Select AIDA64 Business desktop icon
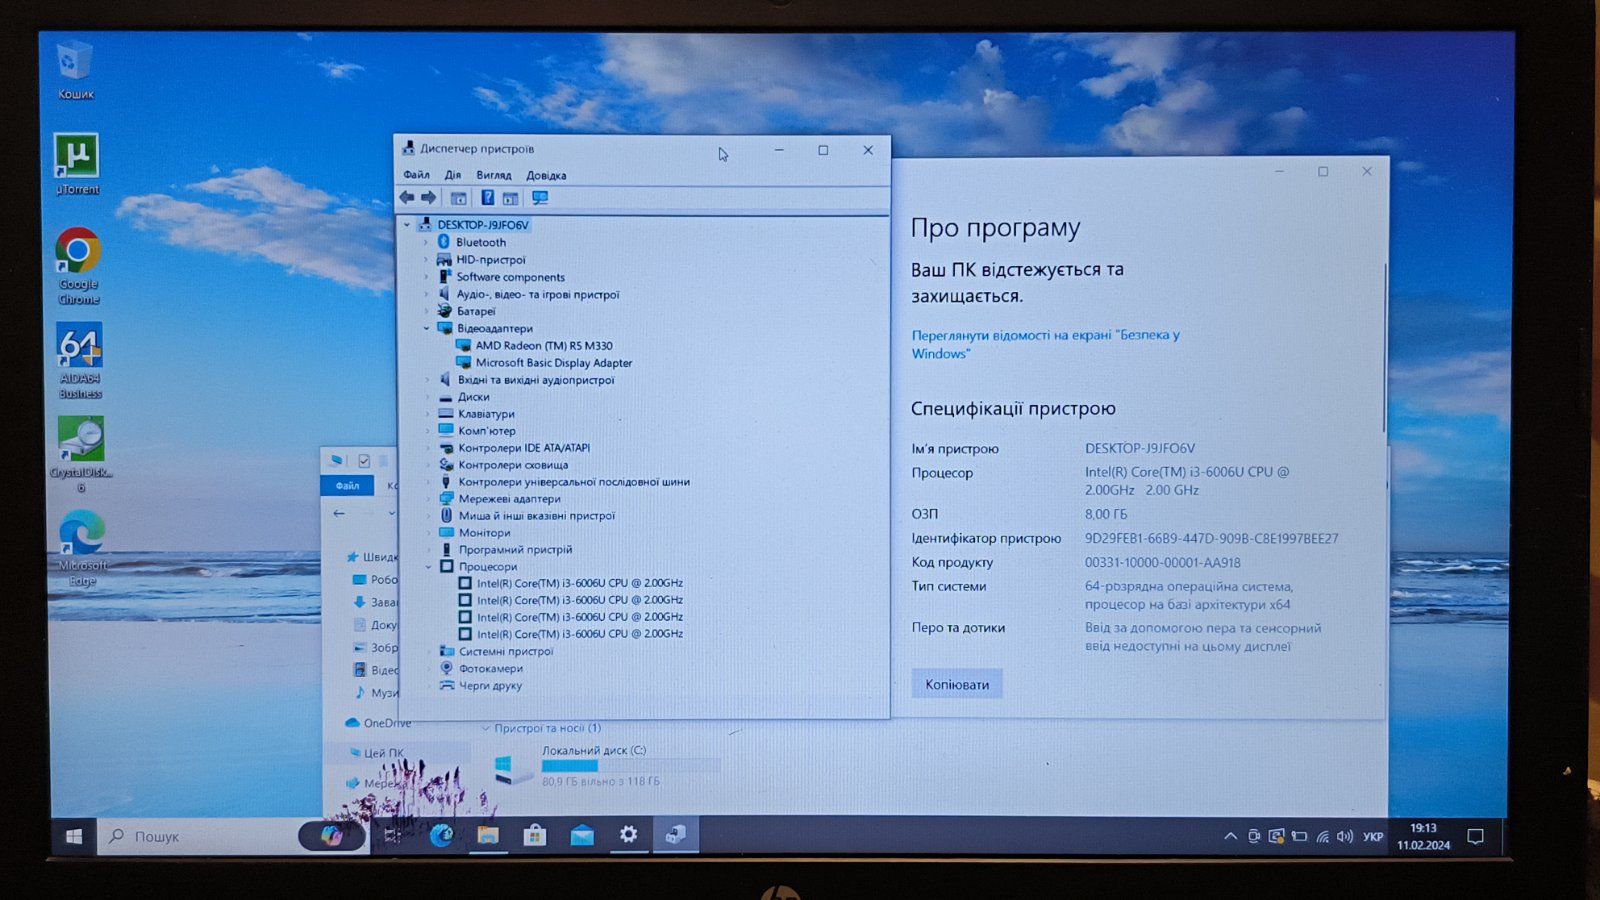1600x900 pixels. 79,361
